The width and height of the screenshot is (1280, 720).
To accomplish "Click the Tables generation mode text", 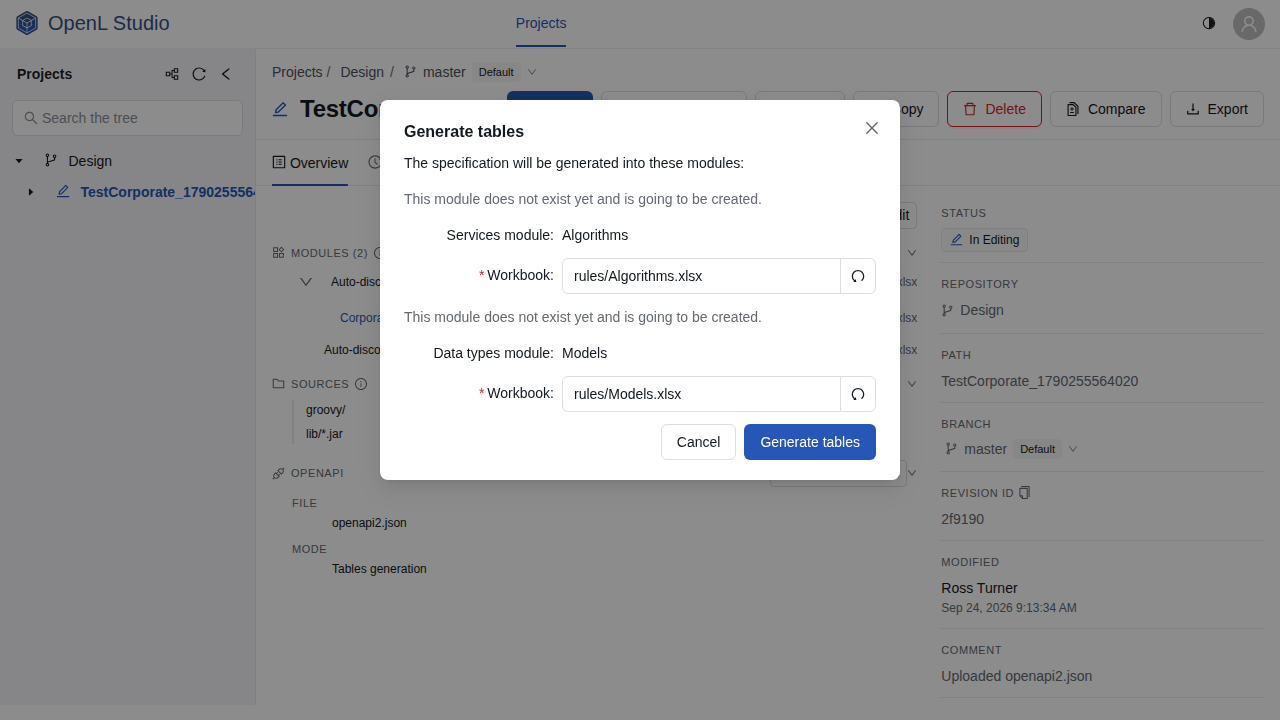I will point(379,569).
